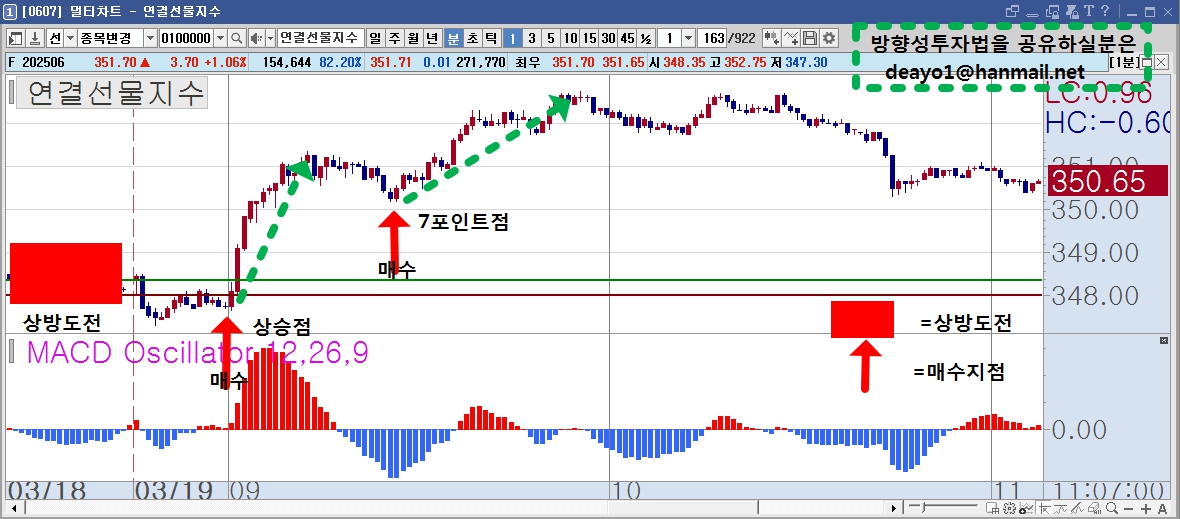Click the 202506 contract code text
The image size is (1180, 519).
(42, 62)
